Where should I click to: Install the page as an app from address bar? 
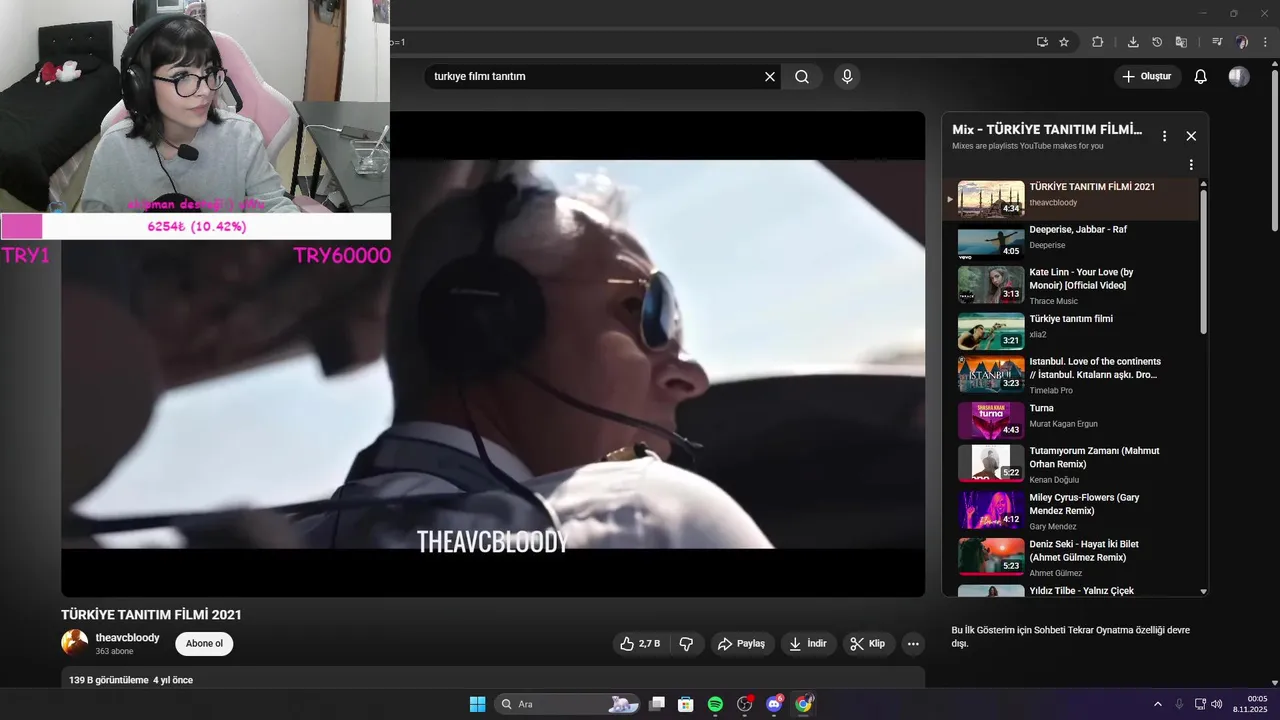pyautogui.click(x=1042, y=42)
